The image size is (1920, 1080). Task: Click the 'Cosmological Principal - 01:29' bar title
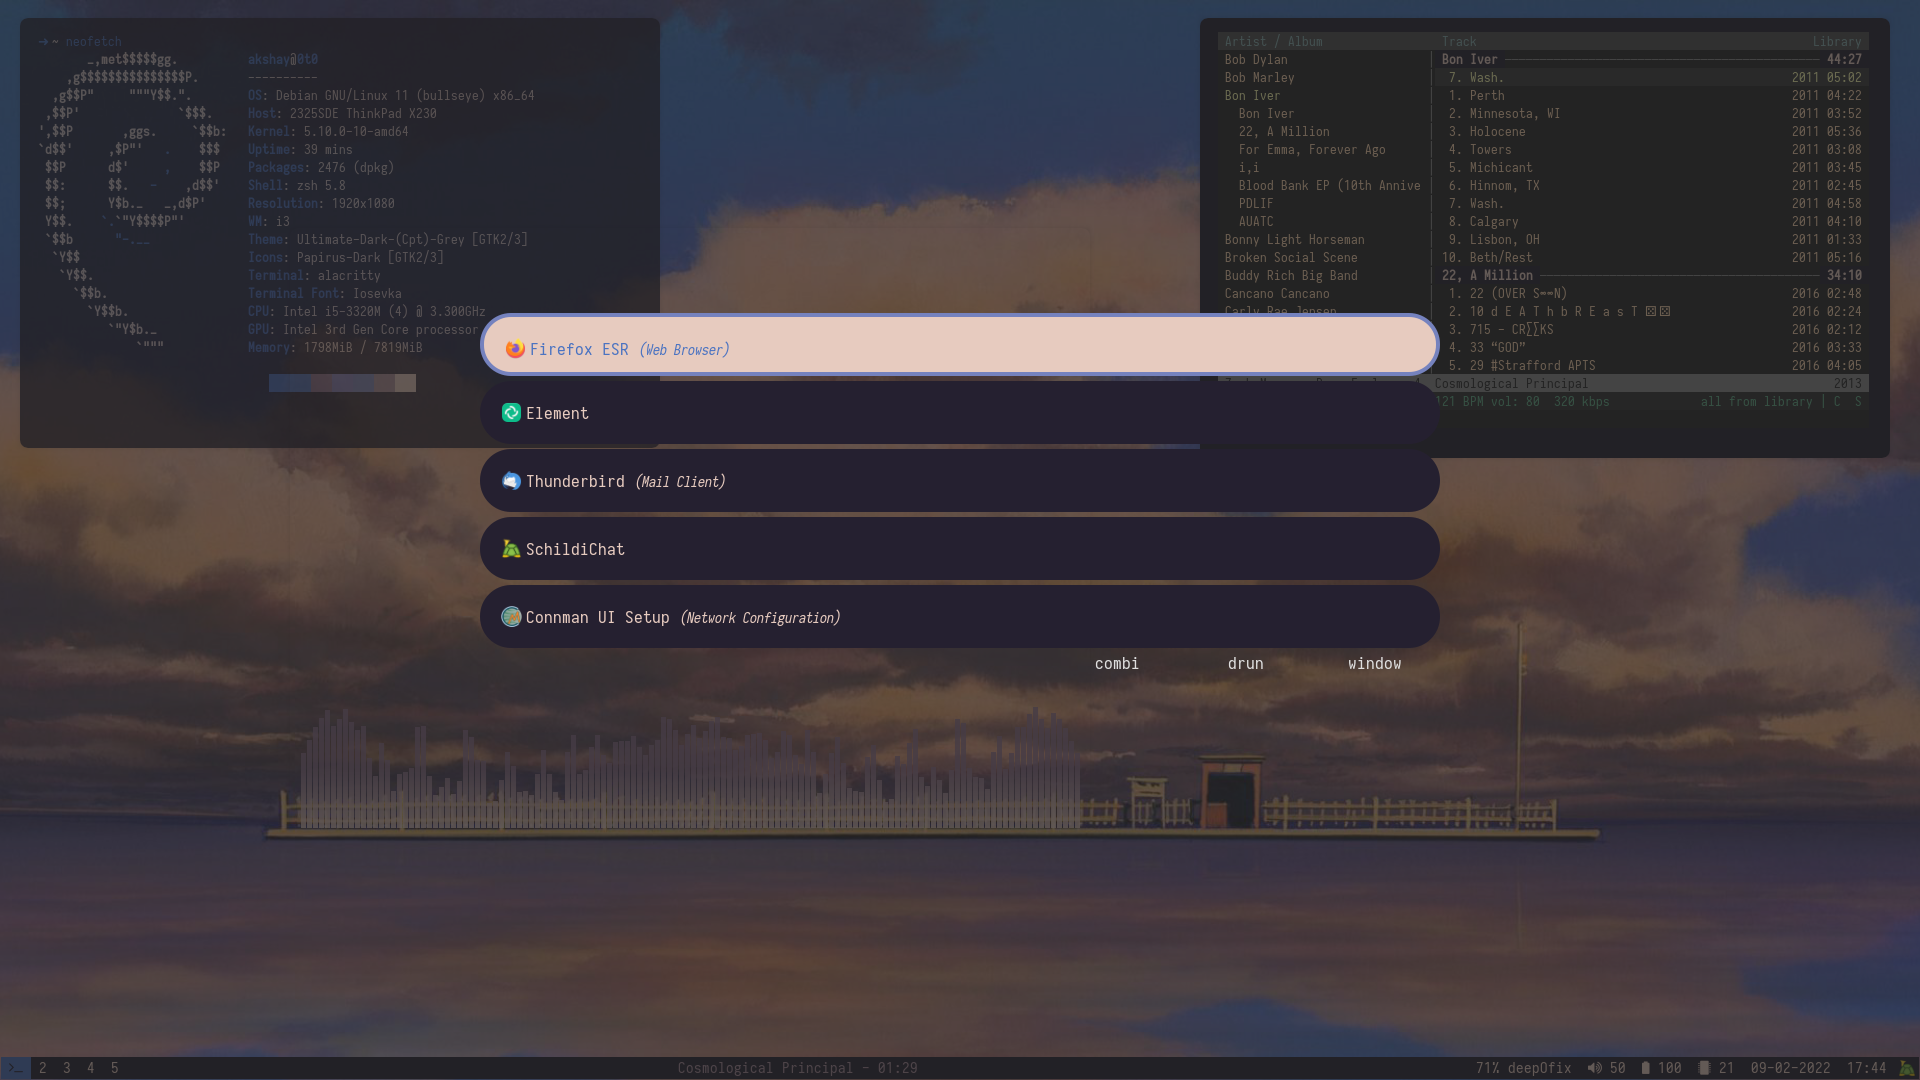[x=797, y=1068]
